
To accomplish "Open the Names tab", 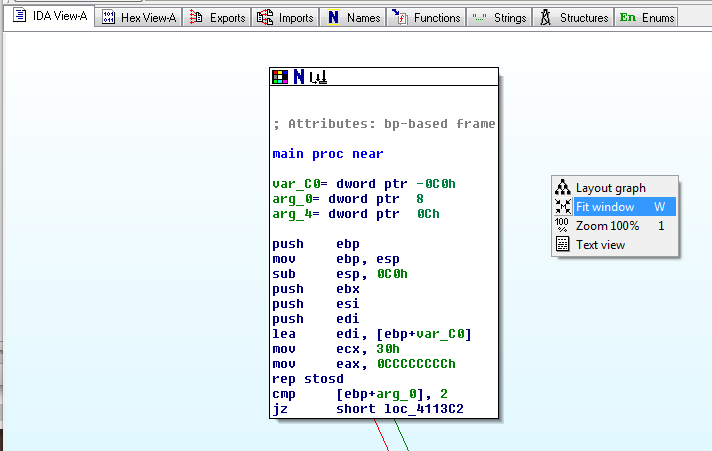I will coord(362,17).
